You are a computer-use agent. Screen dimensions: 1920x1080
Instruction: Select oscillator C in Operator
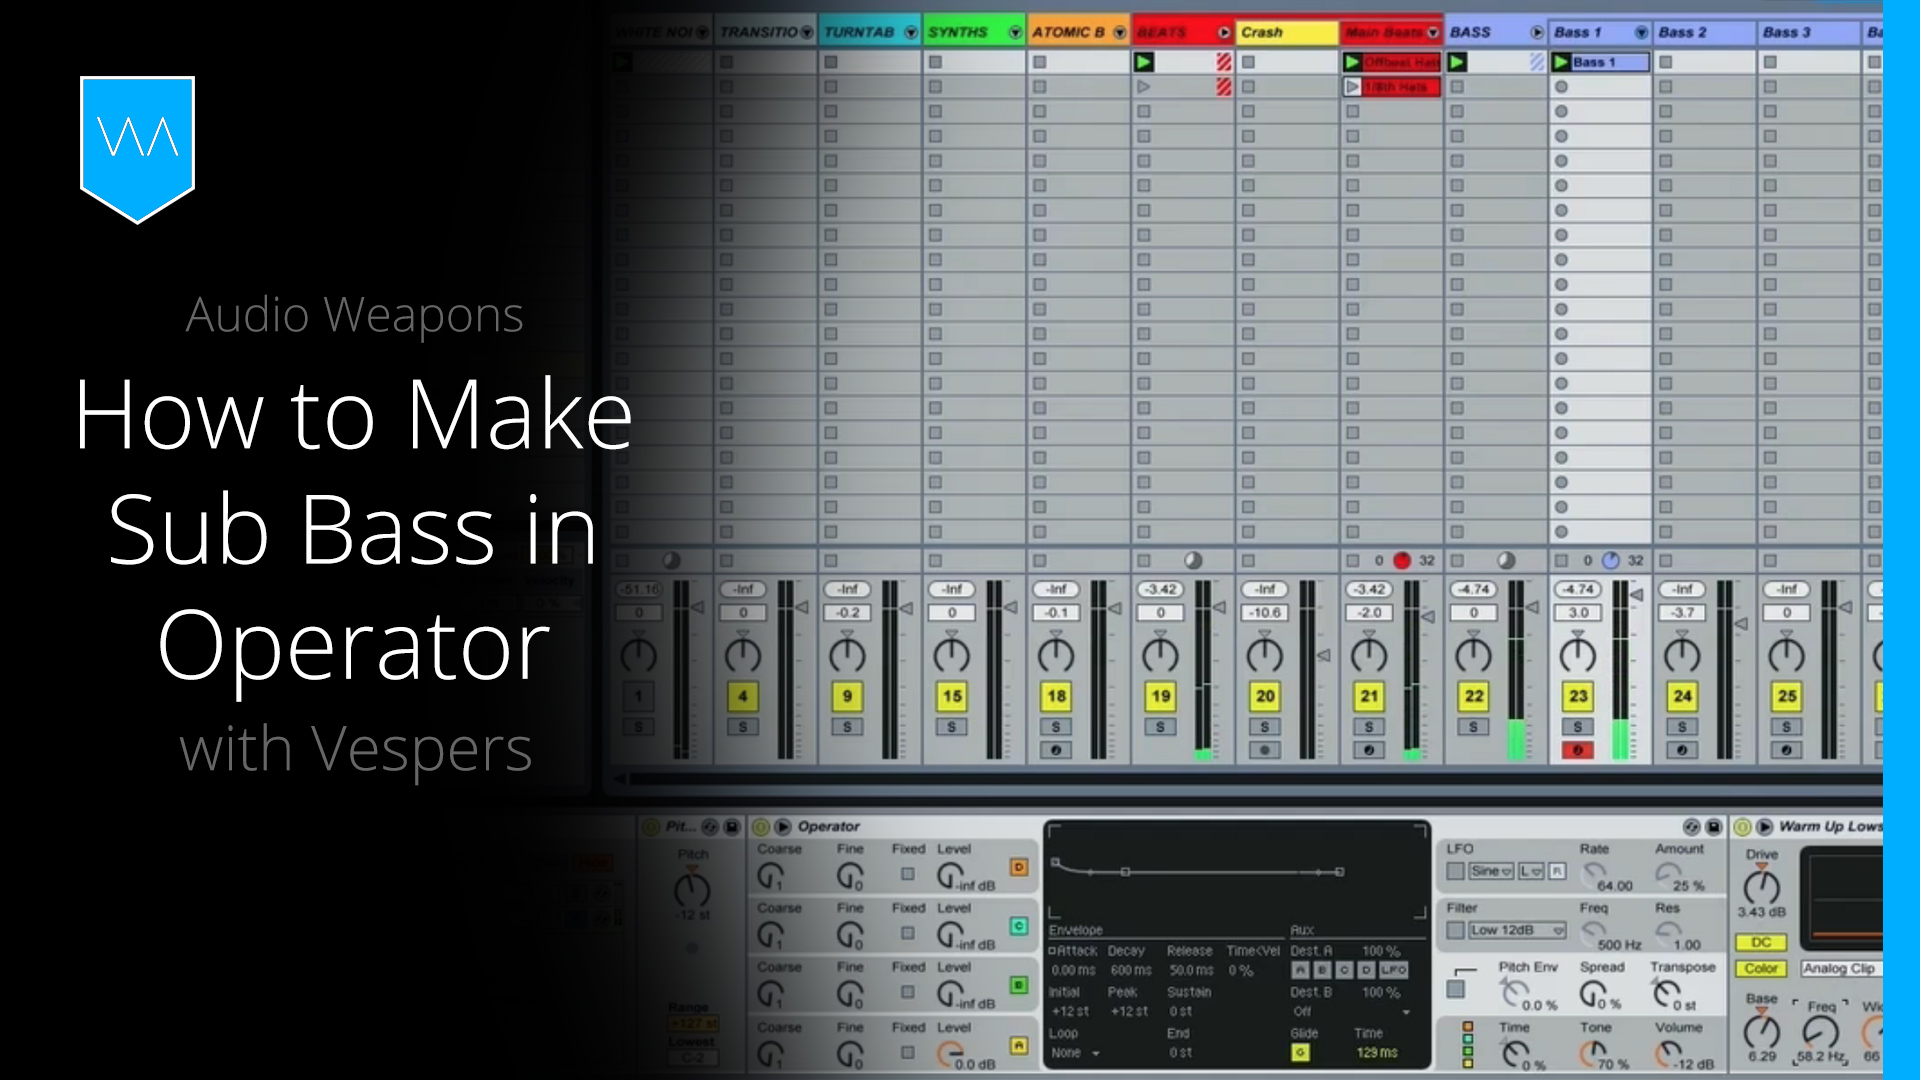1019,927
